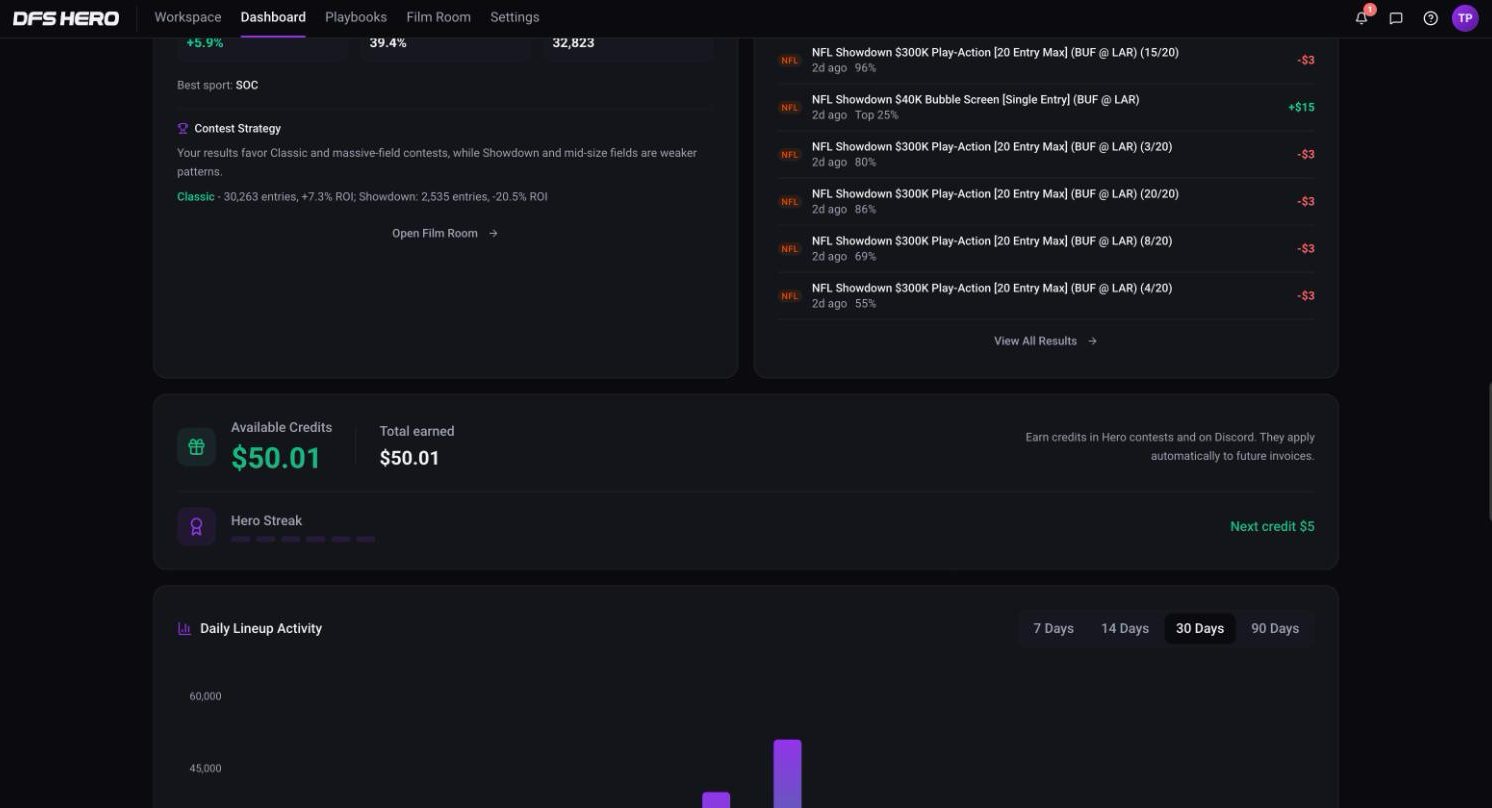This screenshot has width=1492, height=808.
Task: Switch to the Workspace tab
Action: pyautogui.click(x=188, y=17)
